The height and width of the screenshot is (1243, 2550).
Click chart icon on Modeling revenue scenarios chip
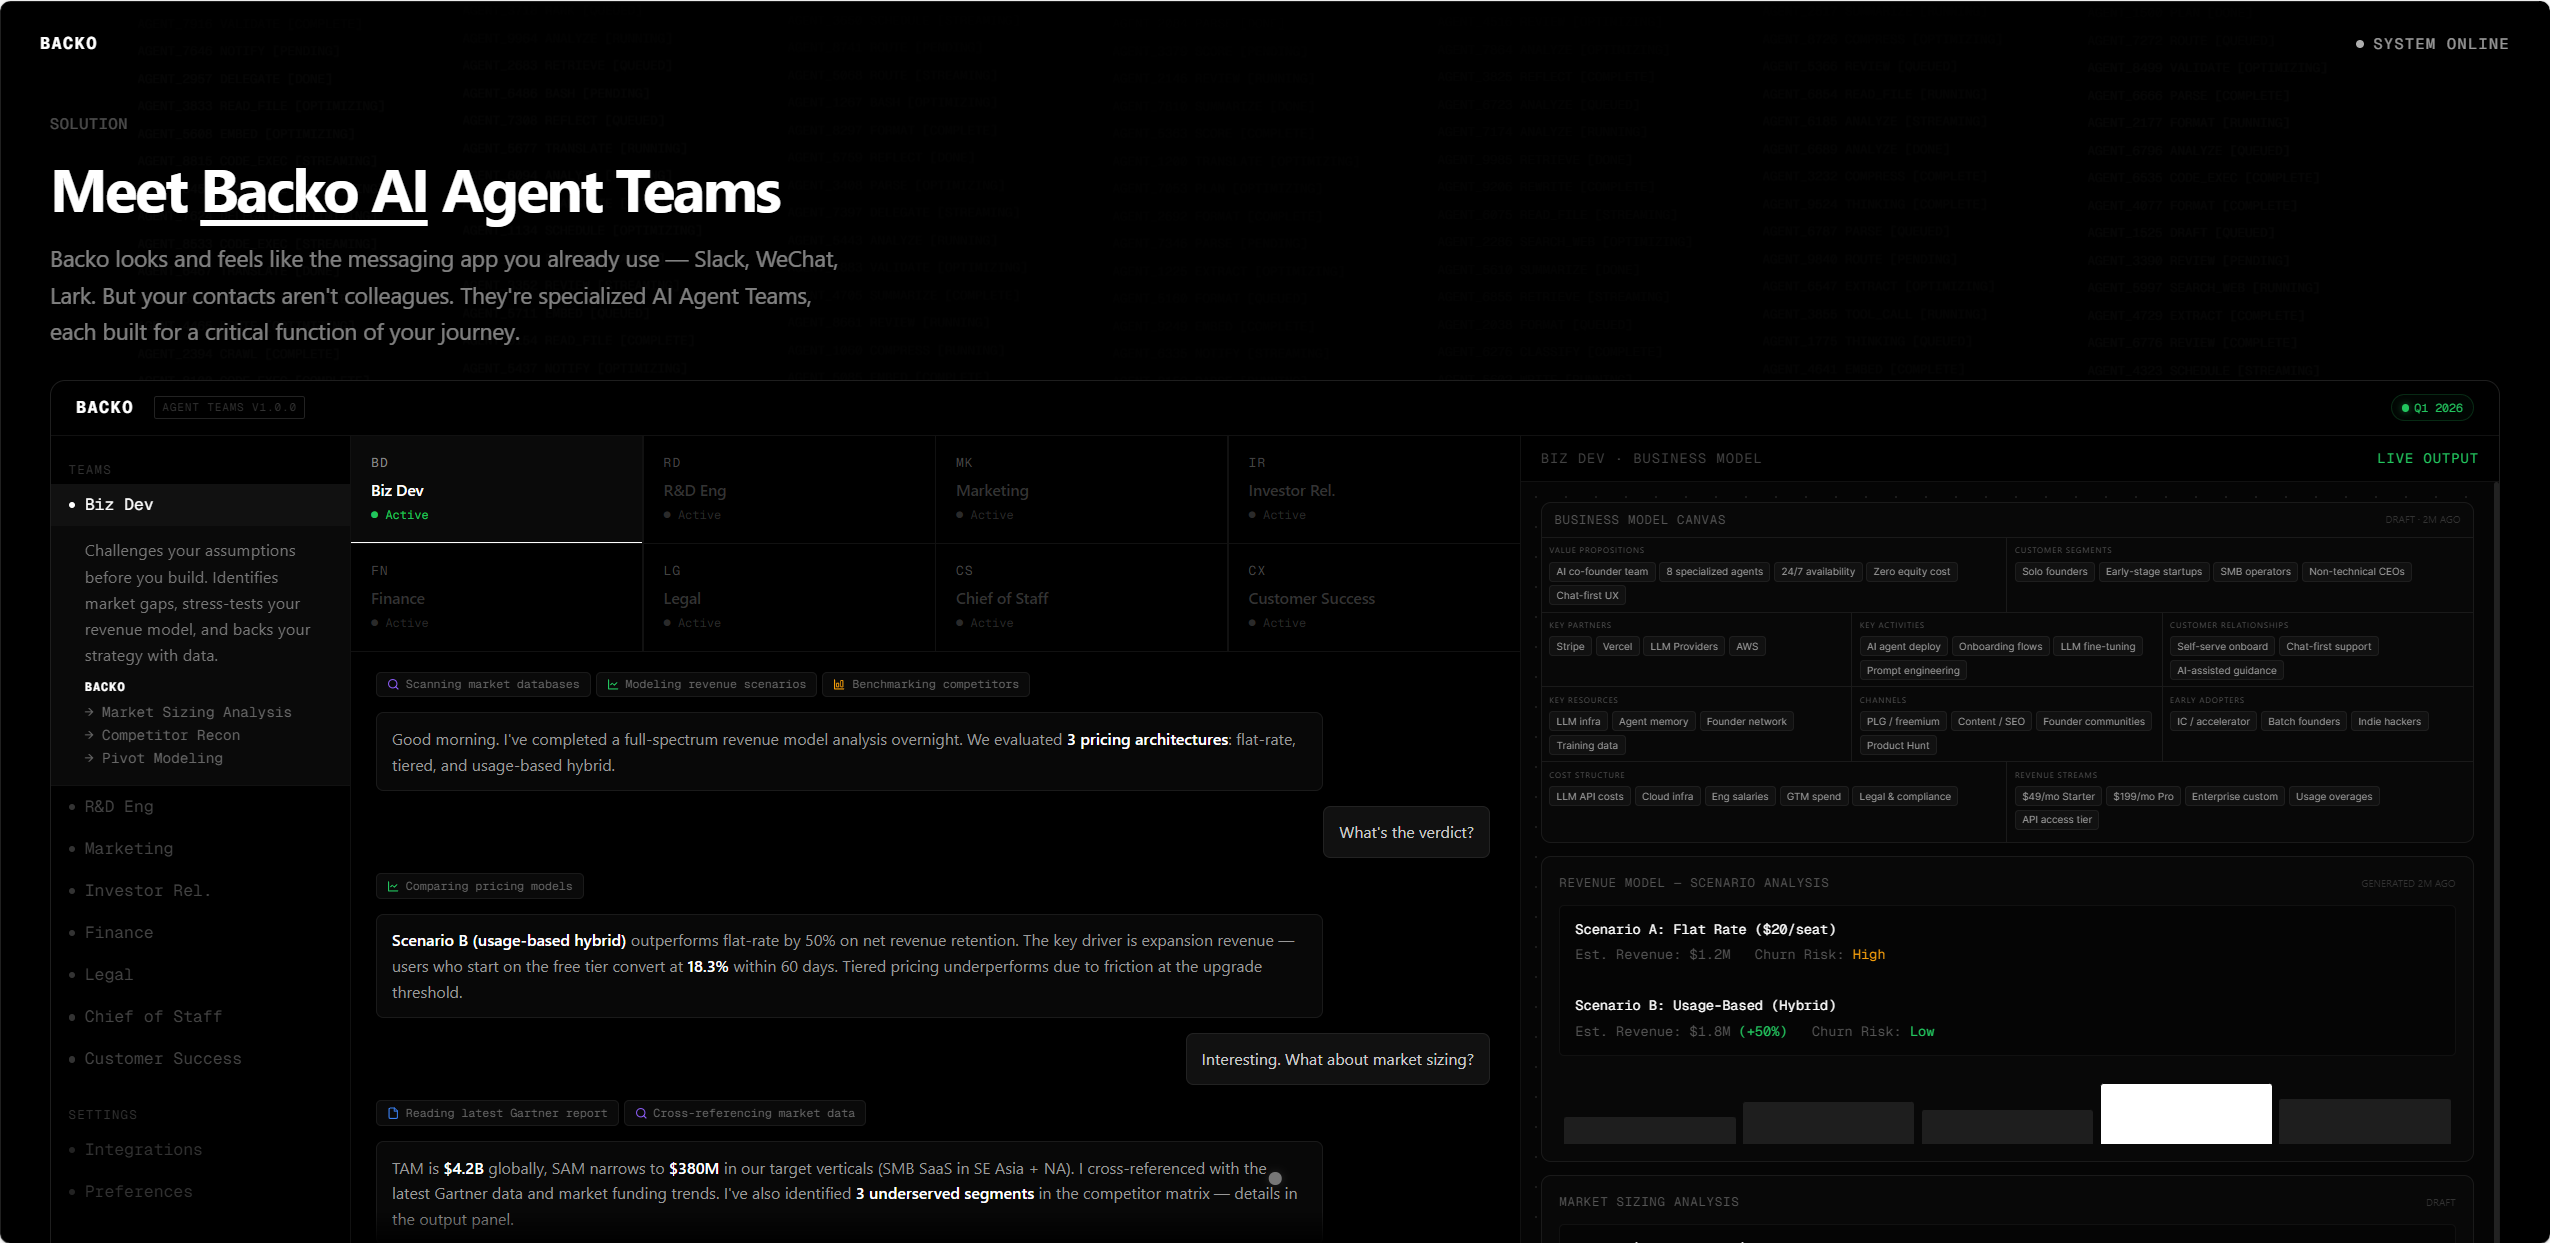[613, 685]
